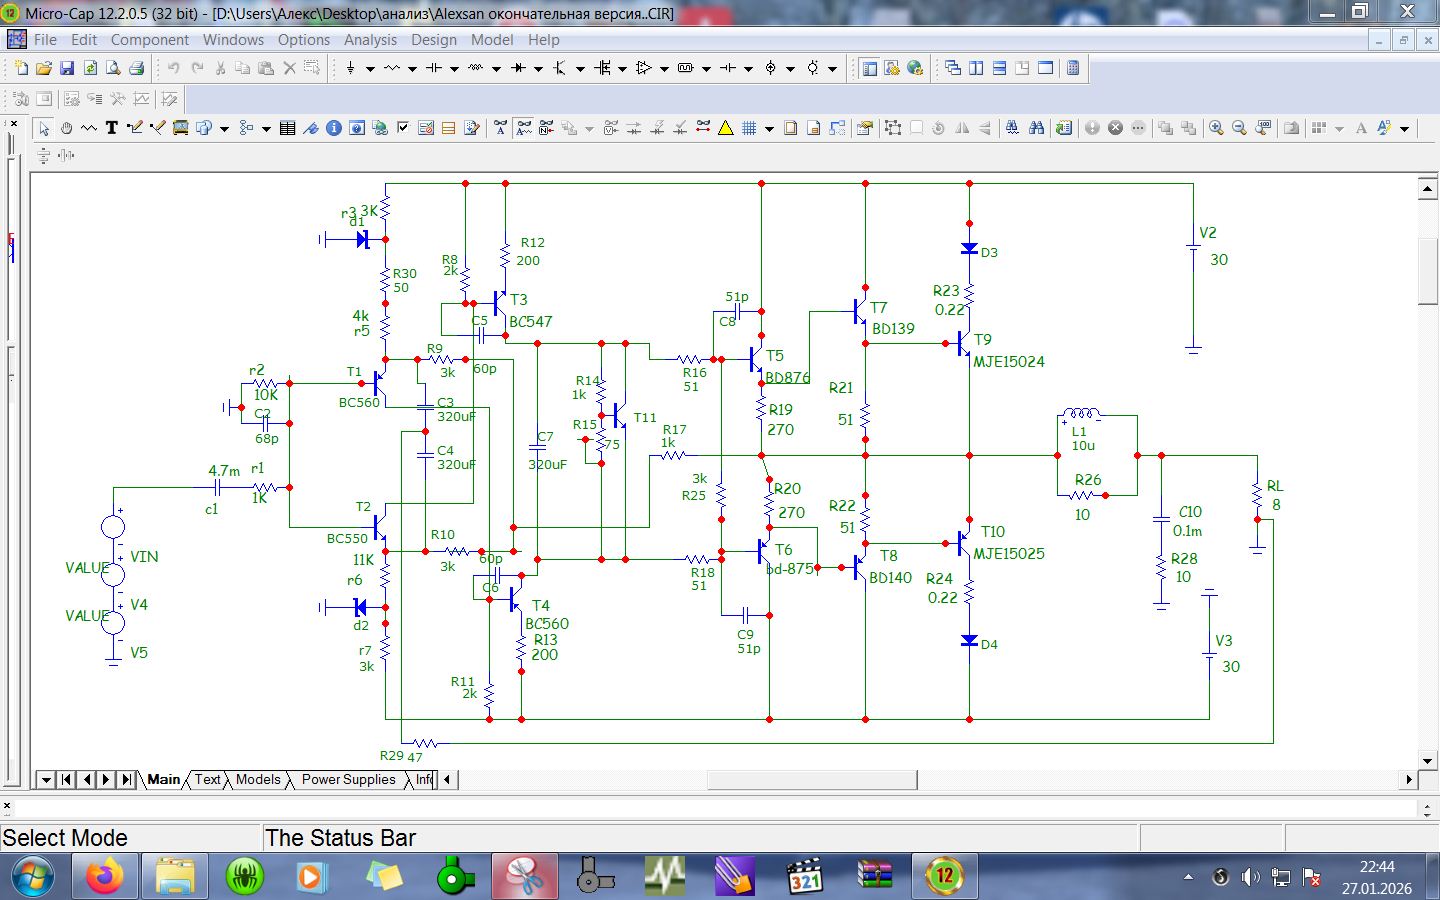Open the page list dropdown arrow

coord(46,780)
